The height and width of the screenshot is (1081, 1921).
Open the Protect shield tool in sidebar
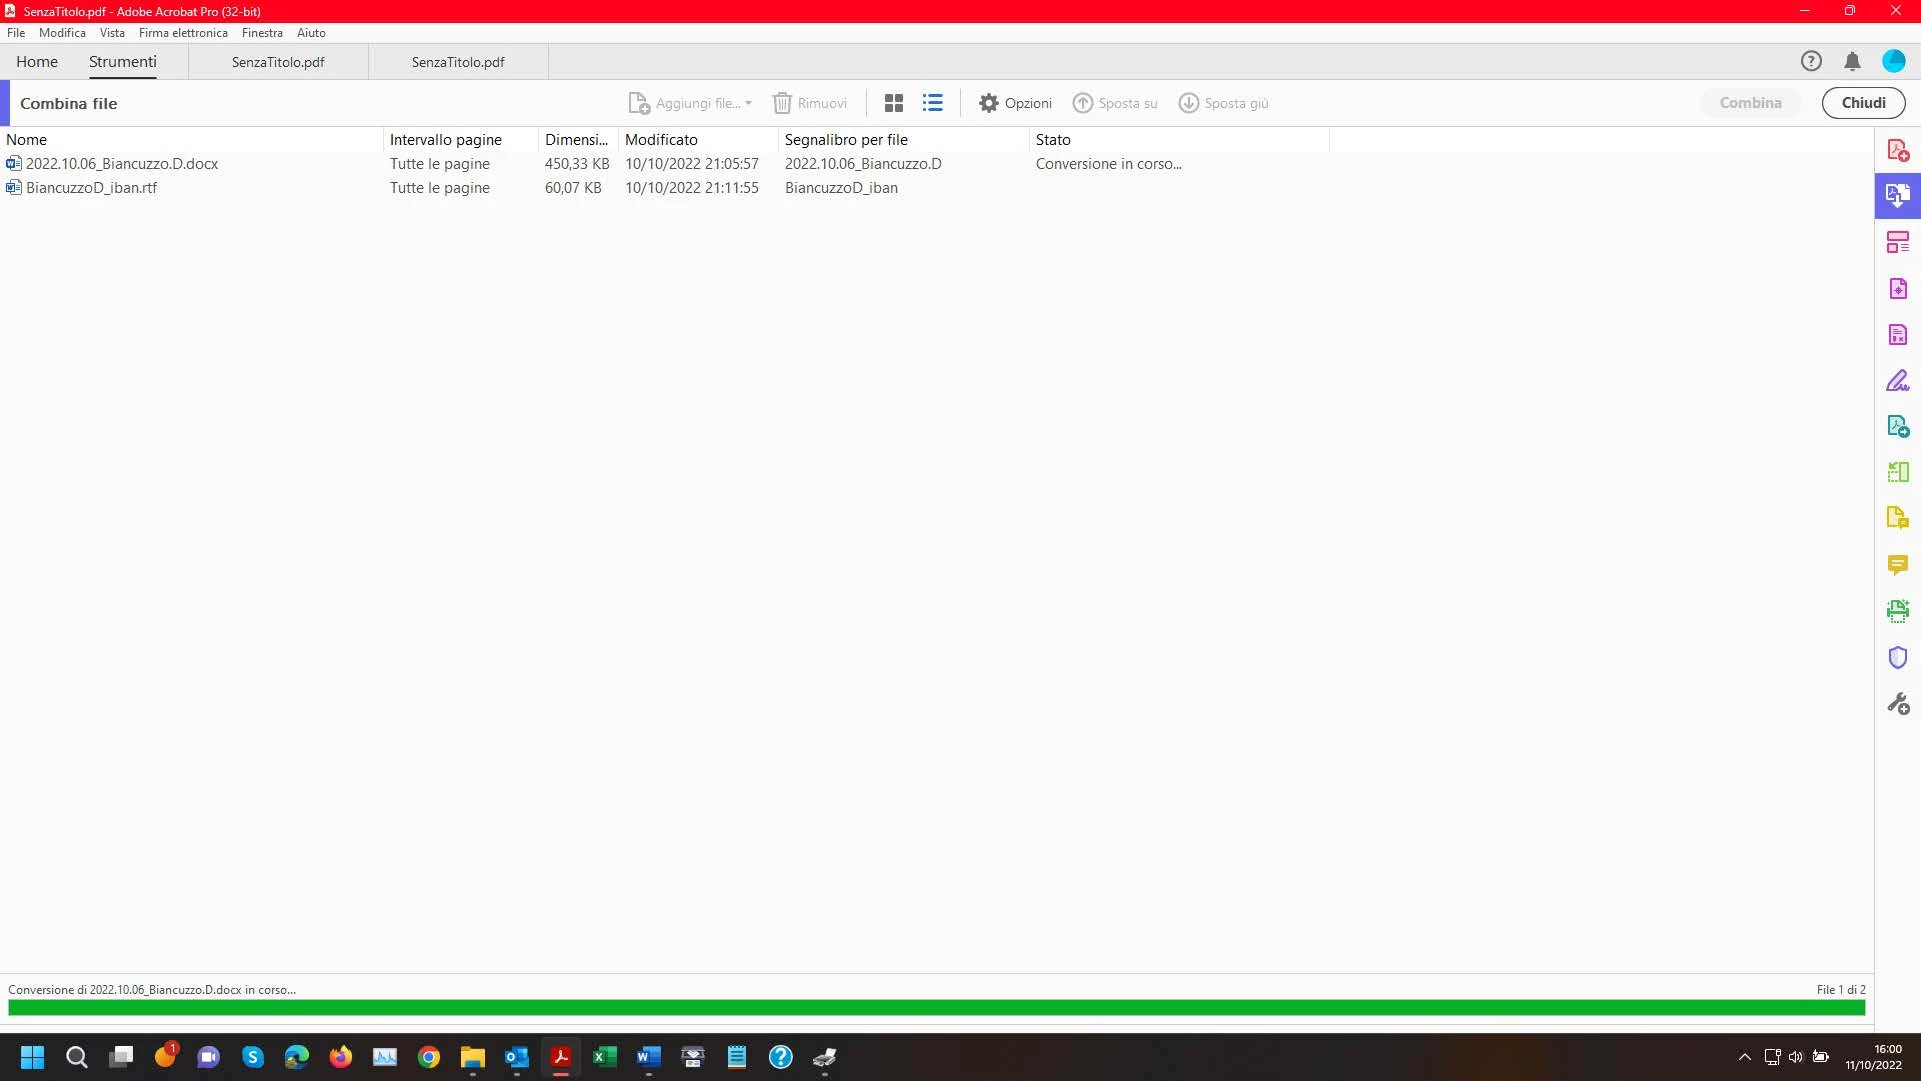click(x=1897, y=657)
